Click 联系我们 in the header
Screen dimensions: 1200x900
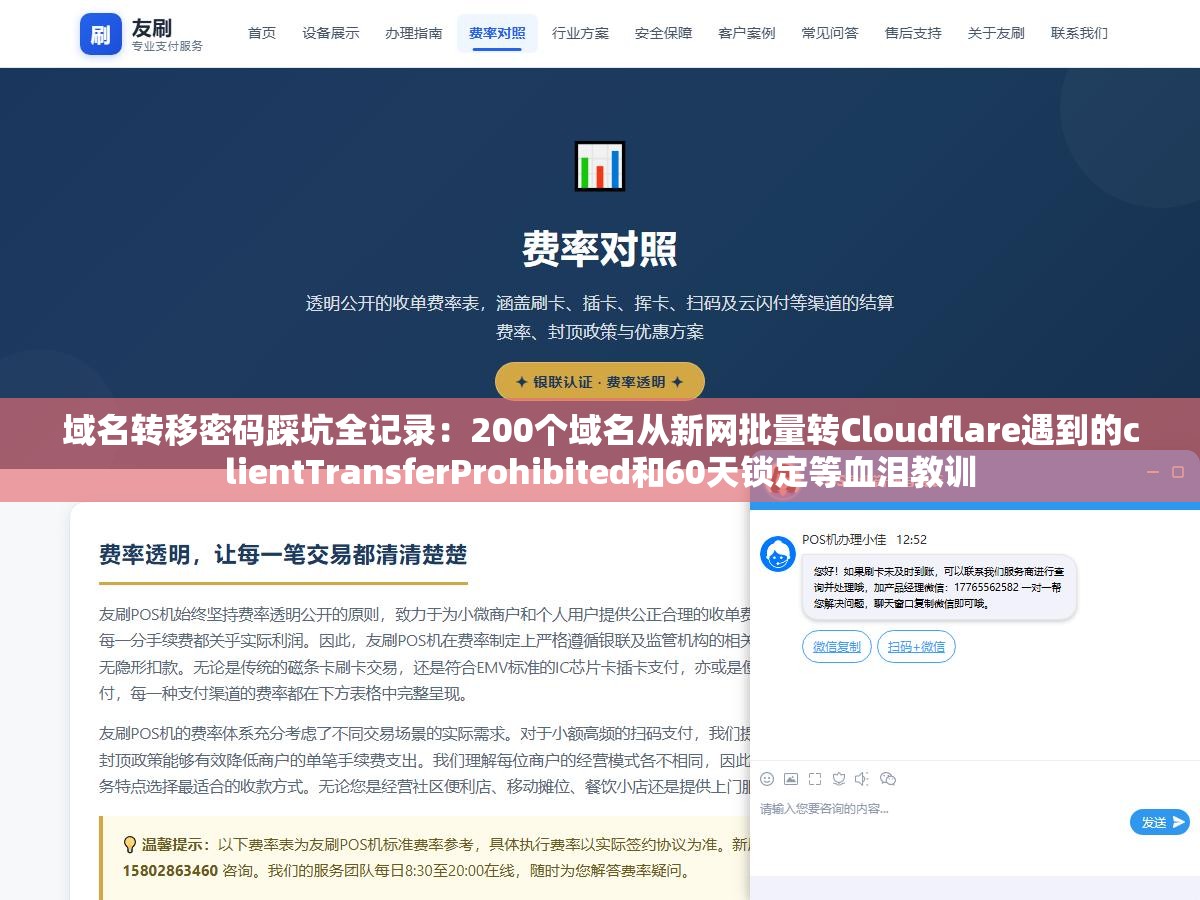1079,33
